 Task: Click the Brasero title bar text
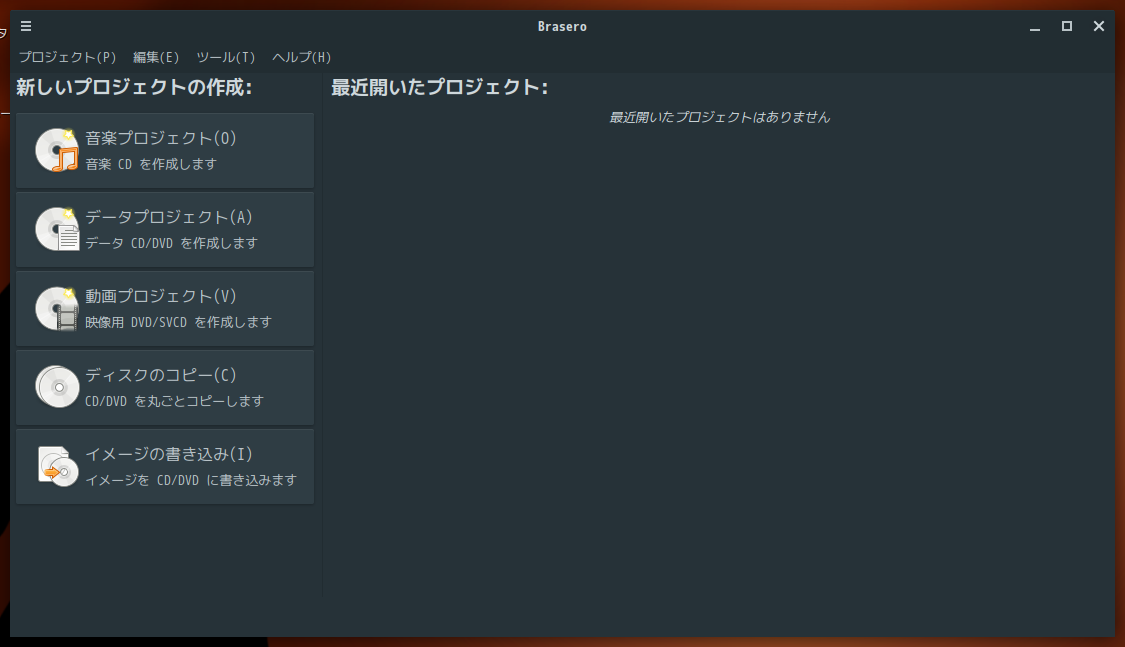coord(561,26)
